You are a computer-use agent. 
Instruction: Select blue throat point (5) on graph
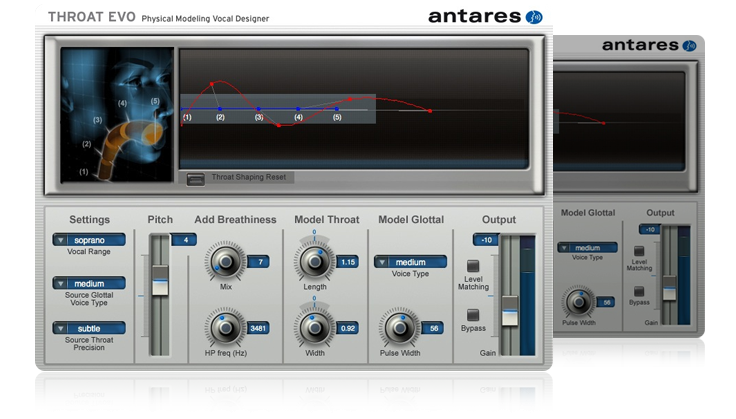337,109
